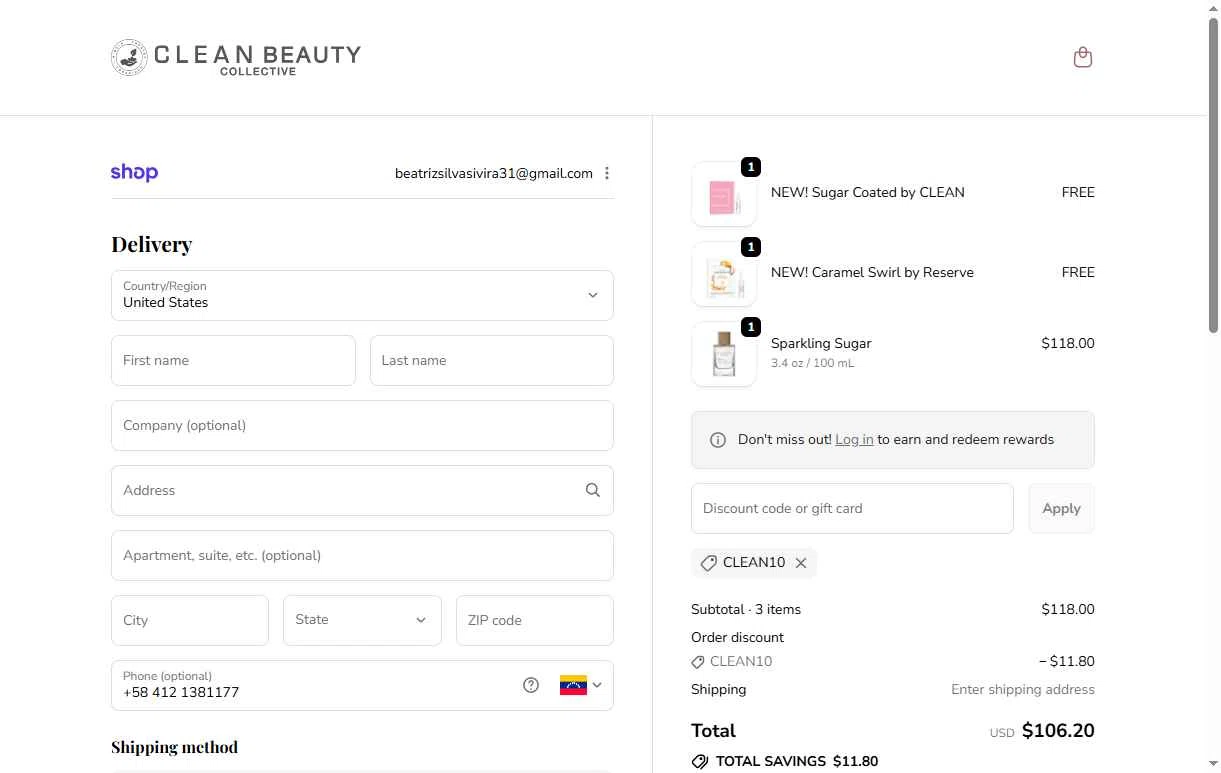The height and width of the screenshot is (773, 1221).
Task: Click the City input field
Action: (190, 620)
